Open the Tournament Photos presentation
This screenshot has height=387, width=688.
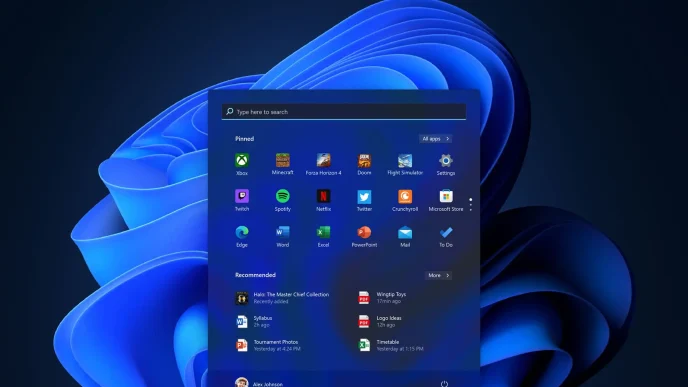click(x=268, y=345)
